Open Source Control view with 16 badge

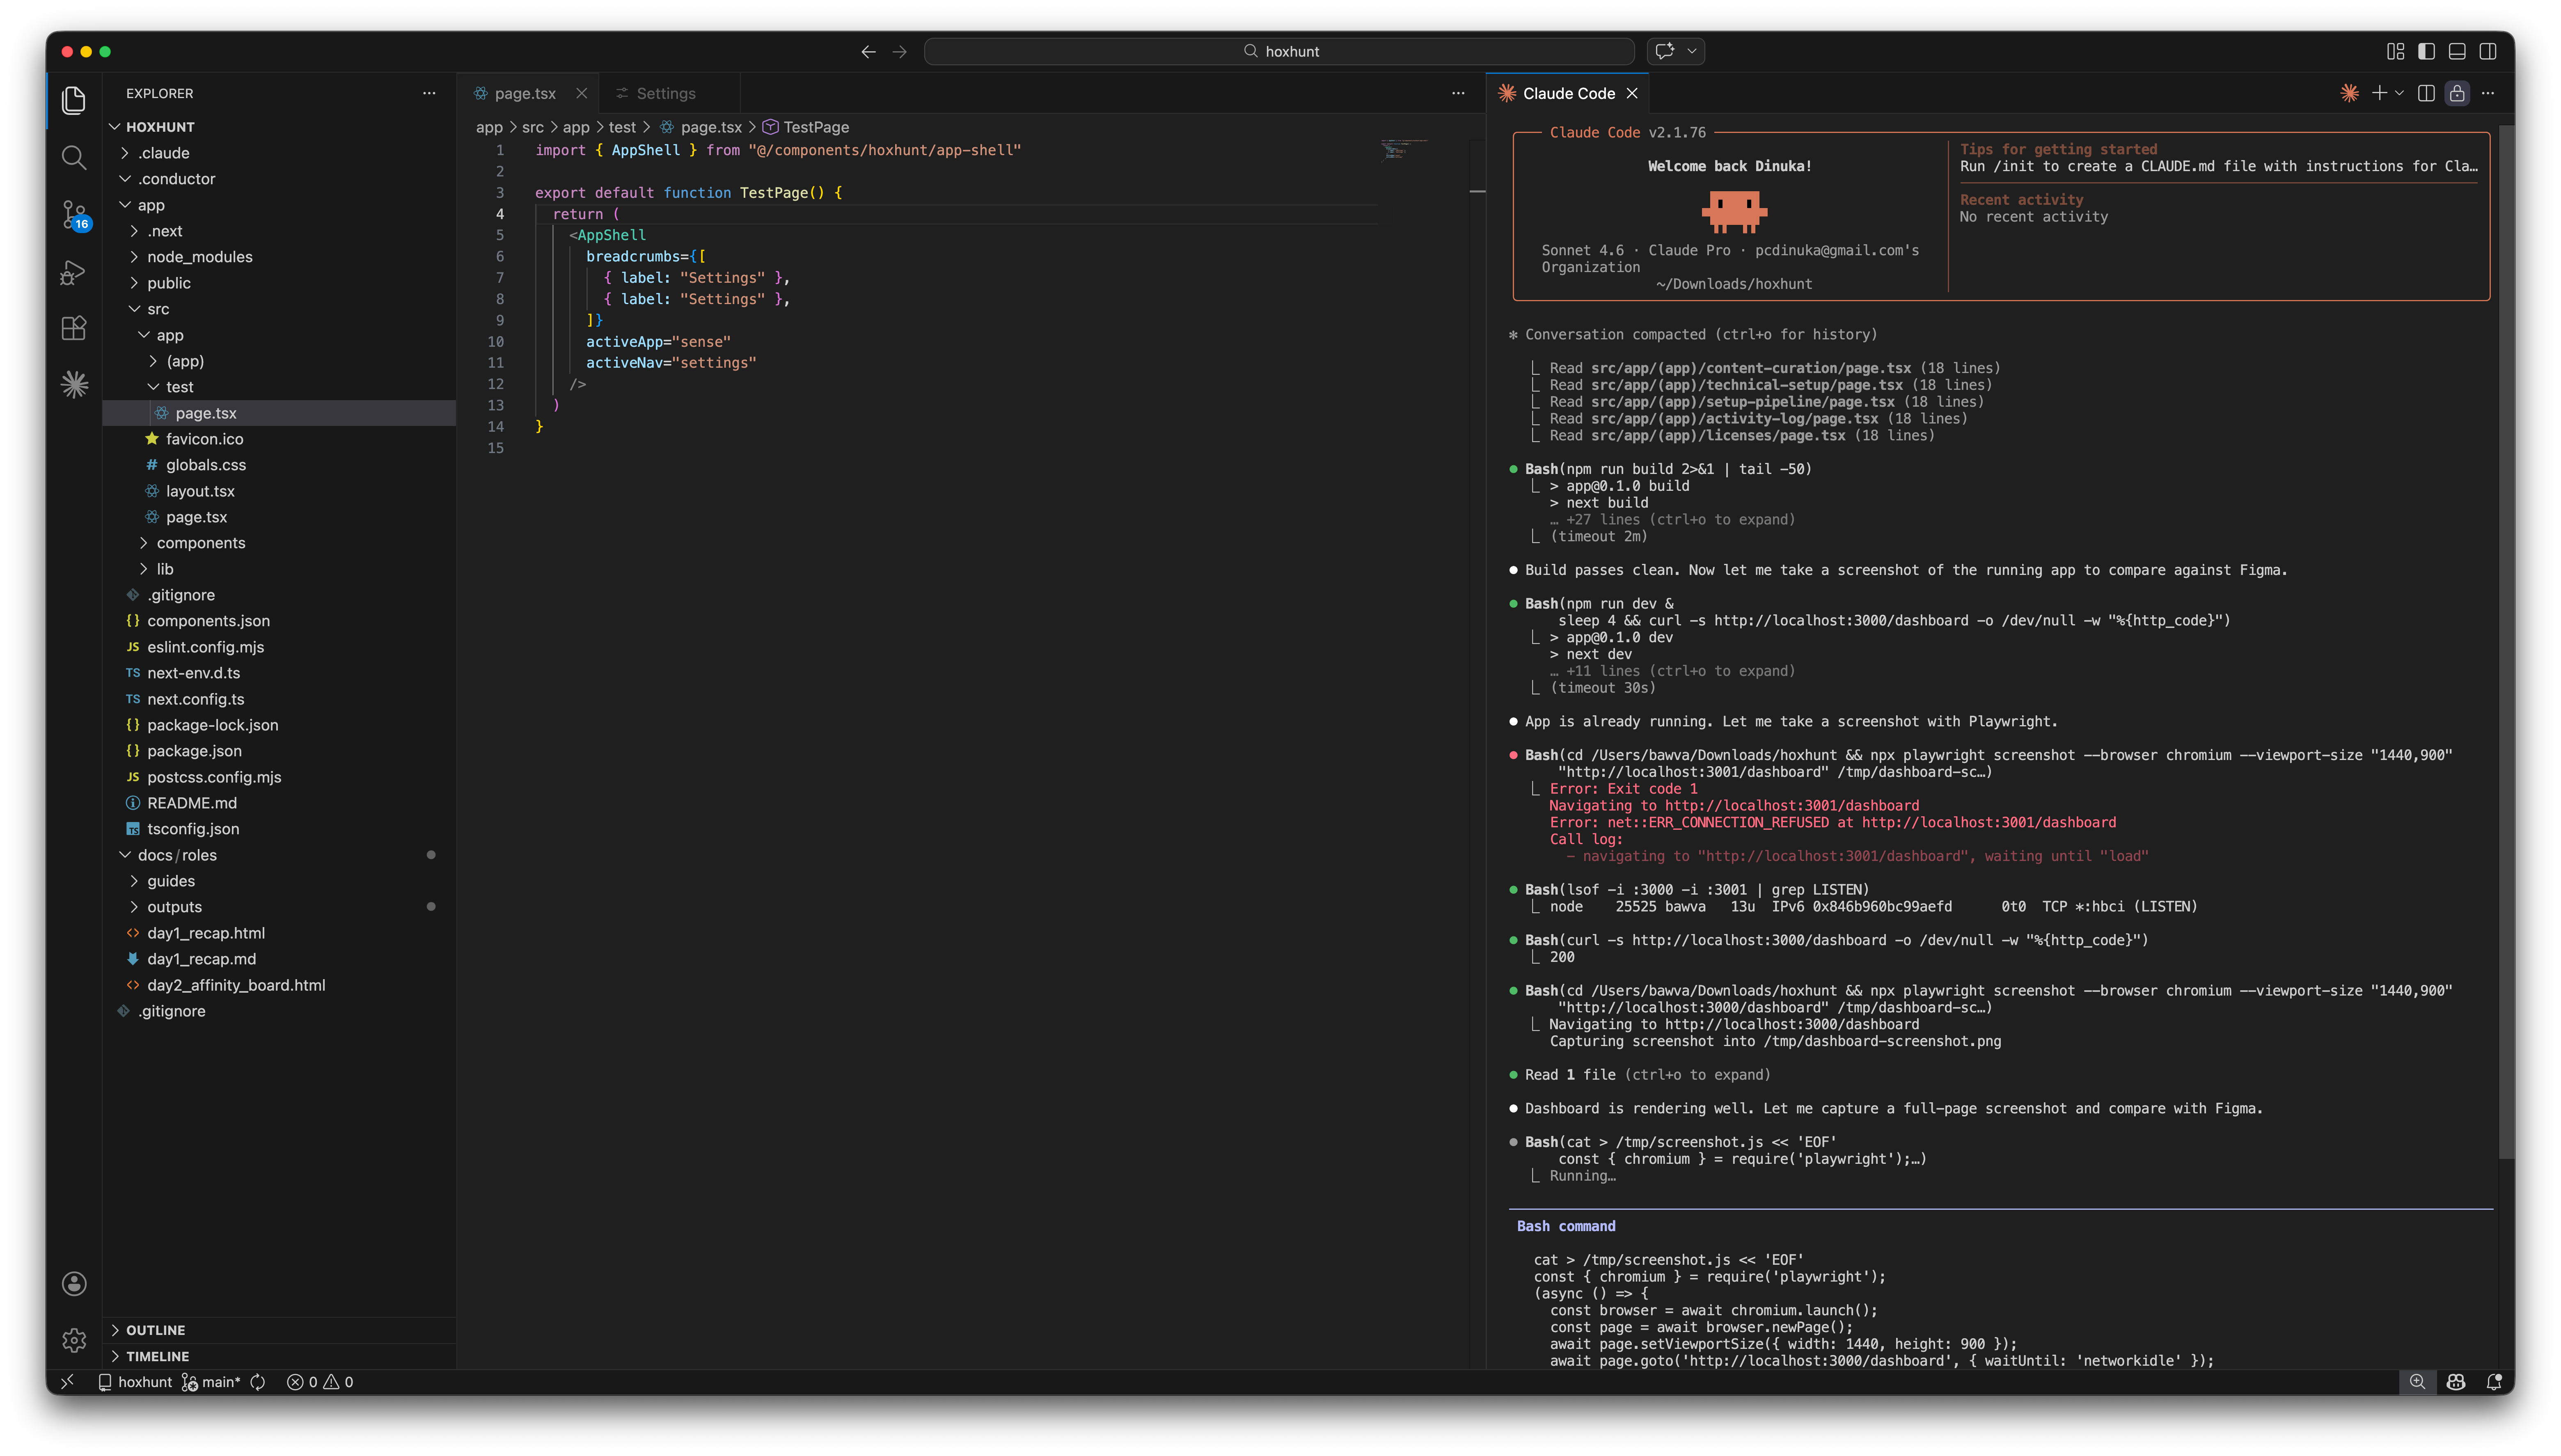[x=73, y=214]
